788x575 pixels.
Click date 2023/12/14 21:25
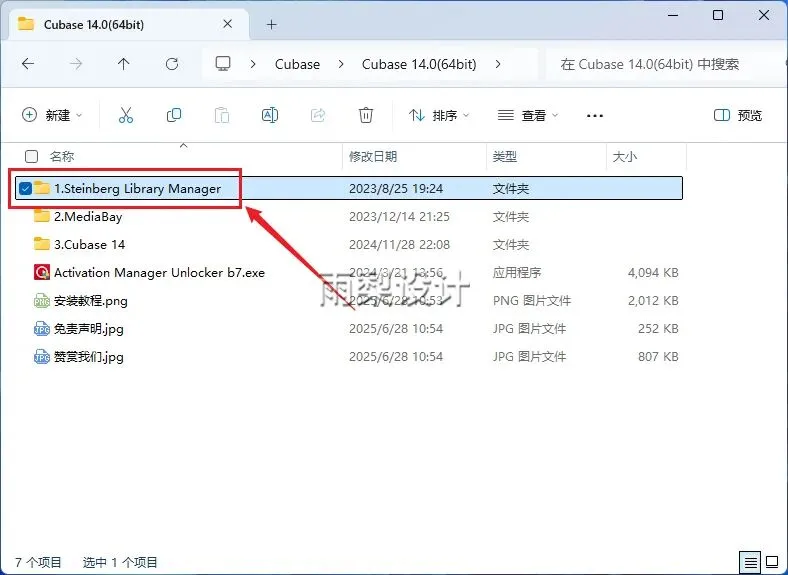[x=400, y=217]
